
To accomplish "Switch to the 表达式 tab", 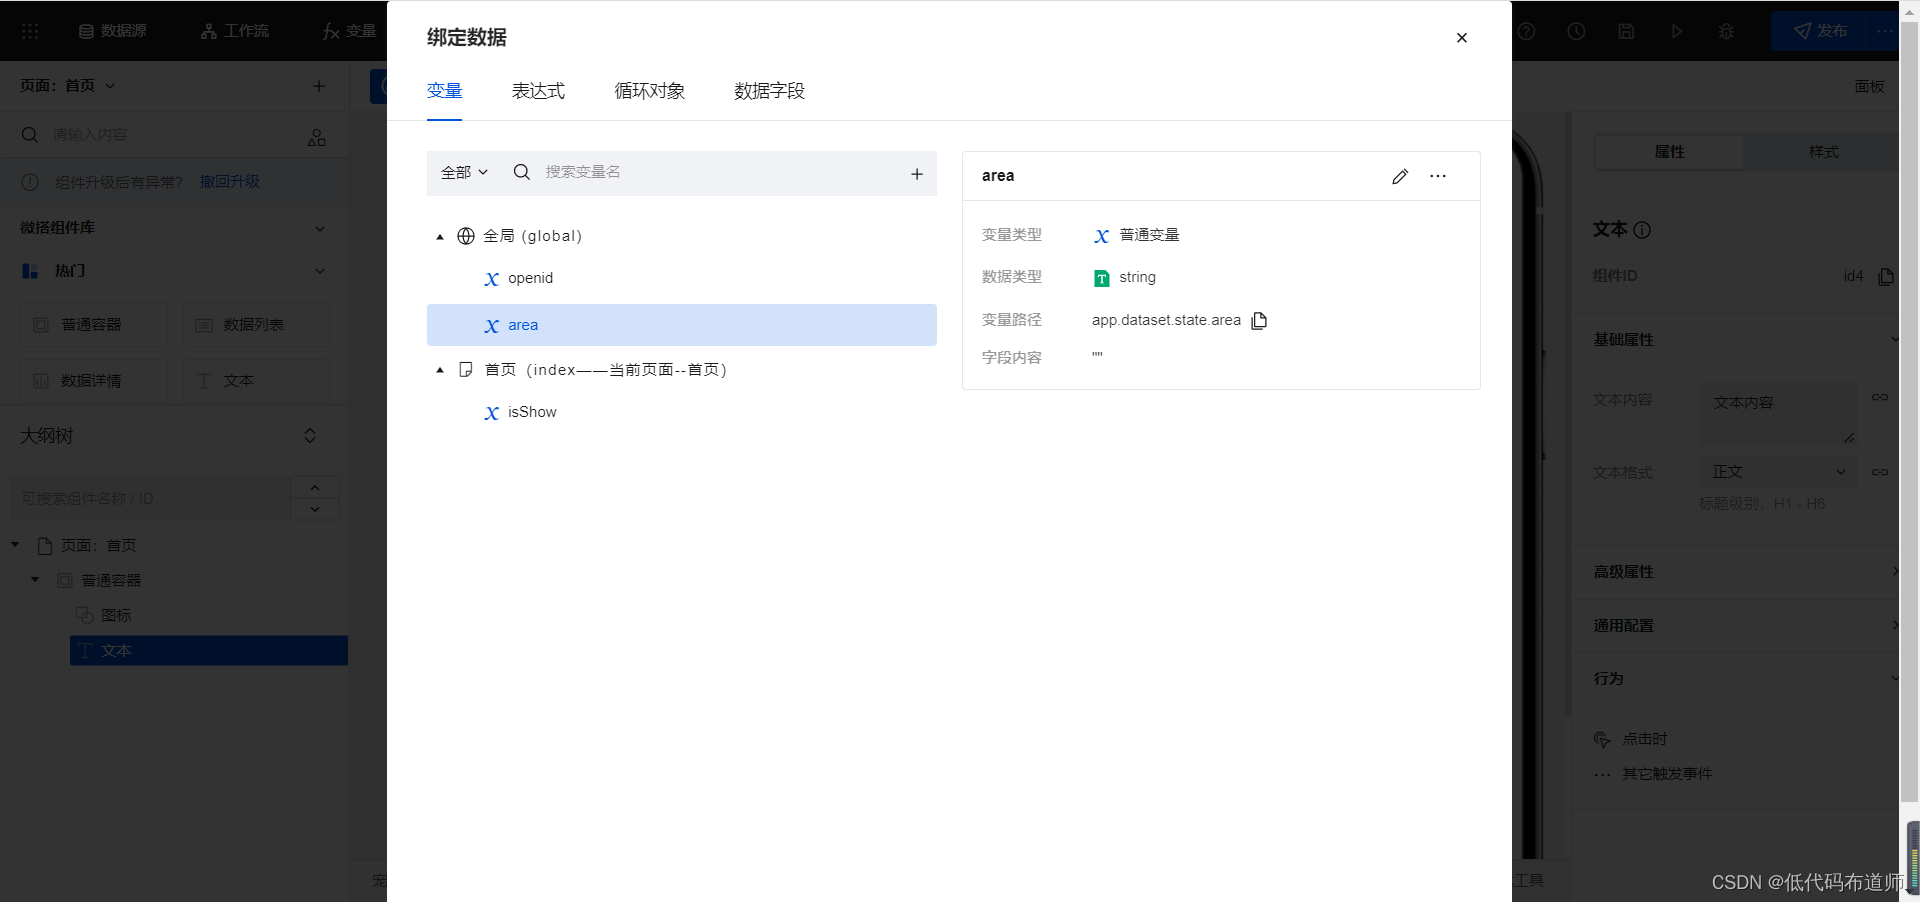I will pyautogui.click(x=538, y=91).
